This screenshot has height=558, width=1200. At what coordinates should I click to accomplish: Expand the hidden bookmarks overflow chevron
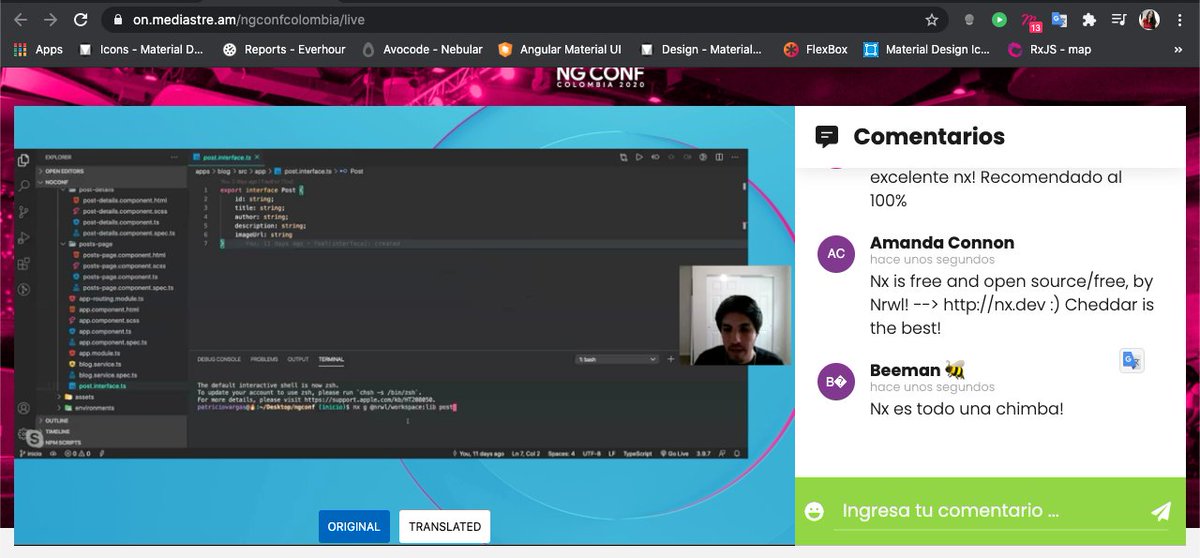tap(1177, 49)
